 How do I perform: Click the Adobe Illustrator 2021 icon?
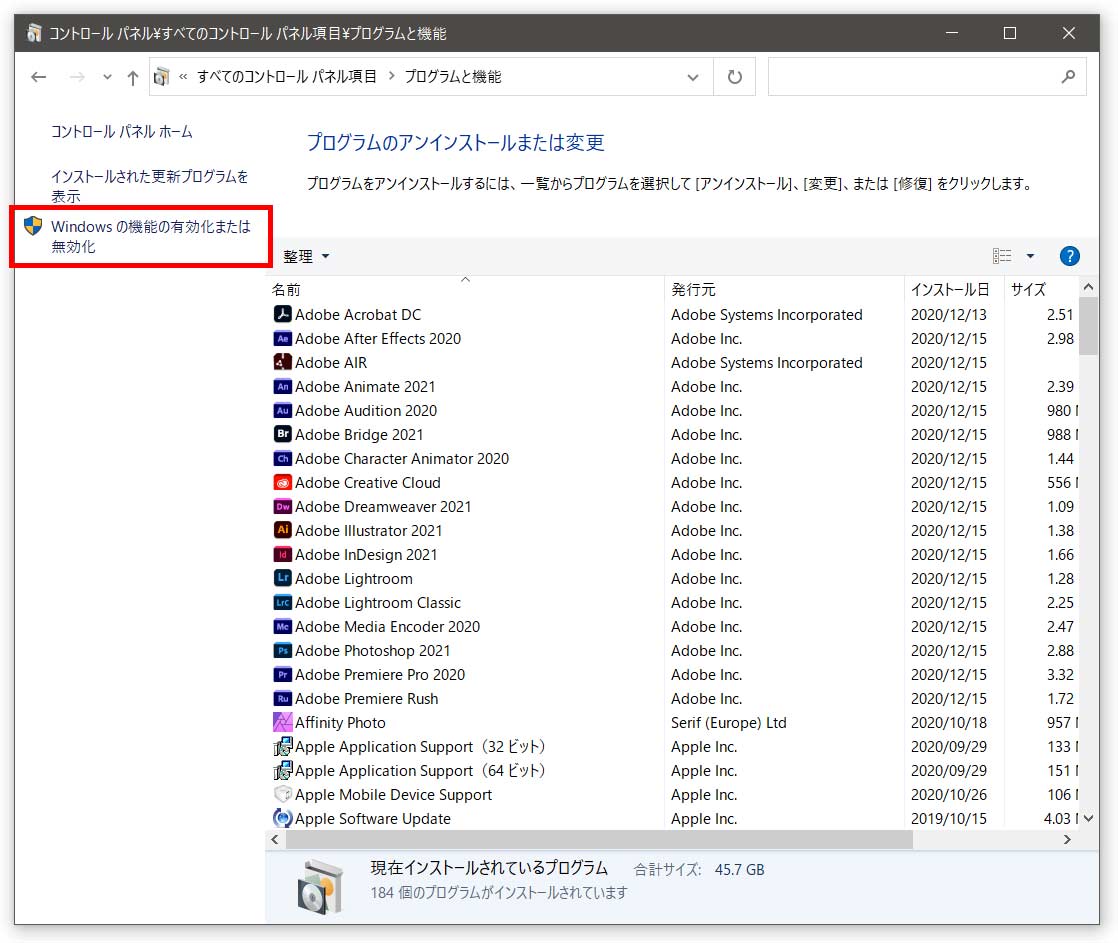282,530
